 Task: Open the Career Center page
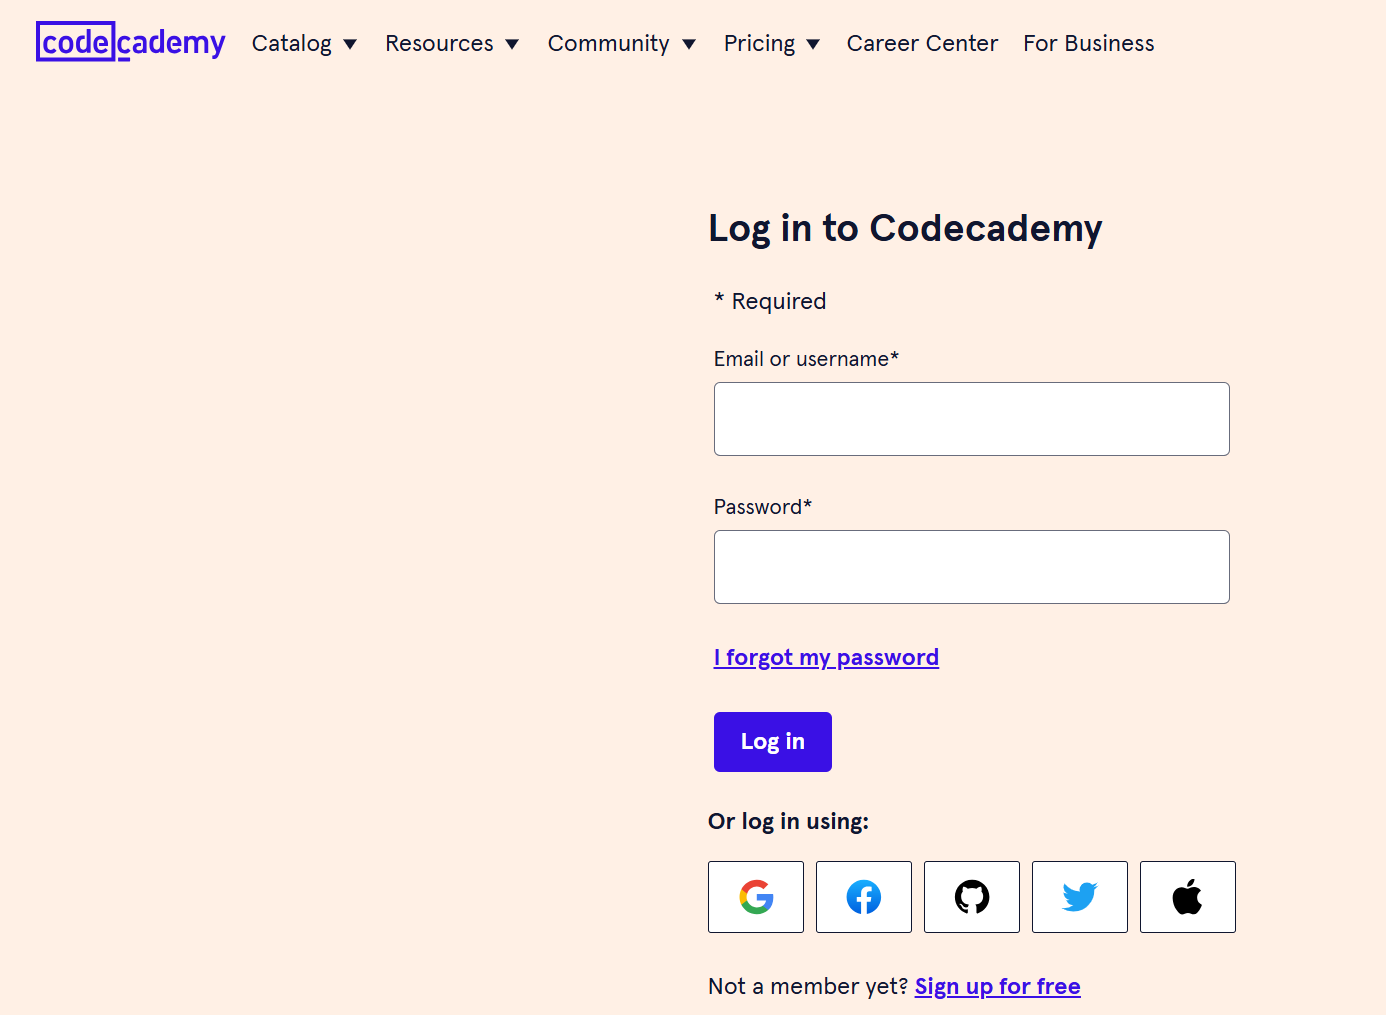(x=922, y=43)
